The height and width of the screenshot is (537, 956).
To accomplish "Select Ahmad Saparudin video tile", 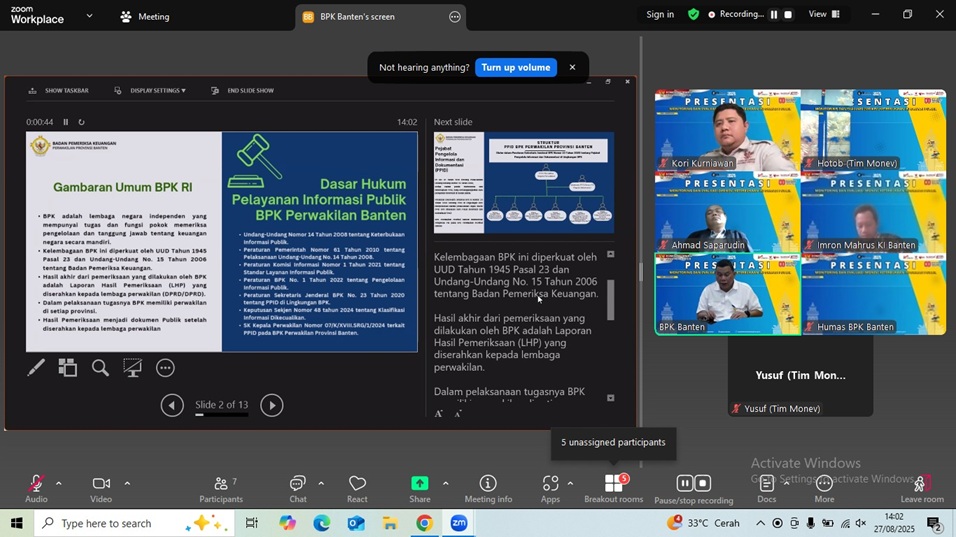I will pos(727,212).
